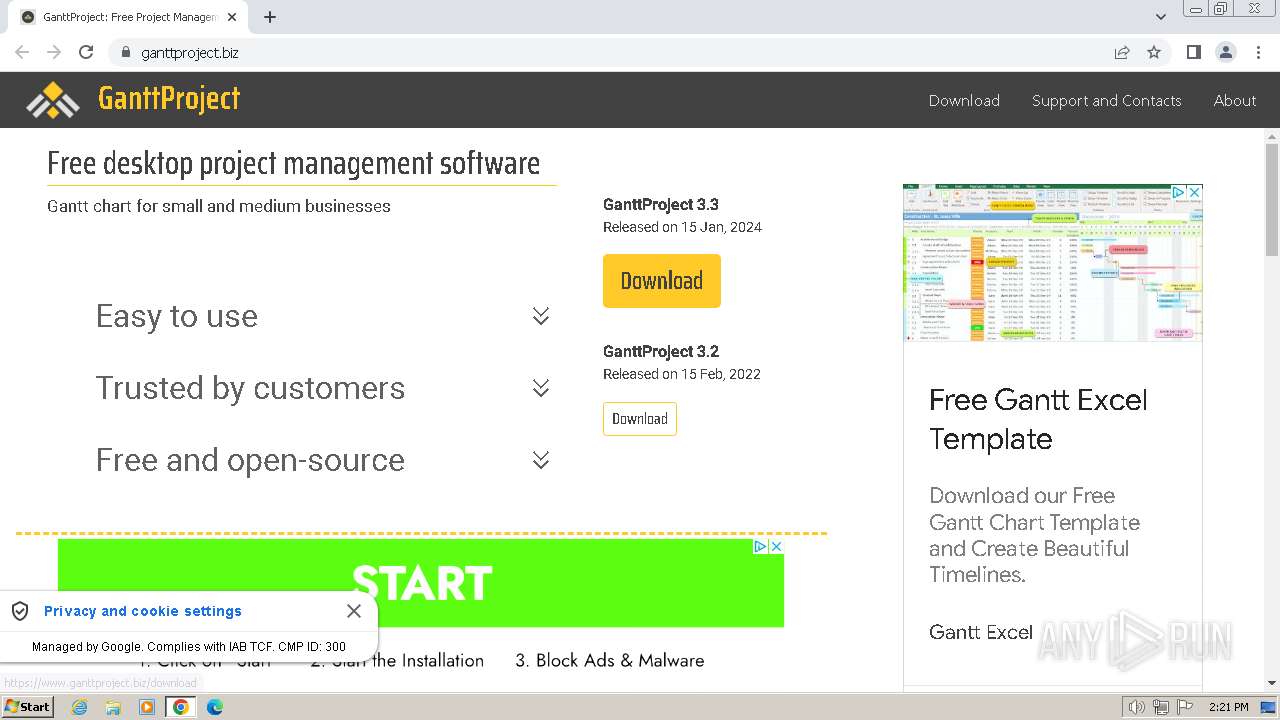Image resolution: width=1280 pixels, height=720 pixels.
Task: Click the 'GanttProject 3.2' version heading
Action: 661,351
